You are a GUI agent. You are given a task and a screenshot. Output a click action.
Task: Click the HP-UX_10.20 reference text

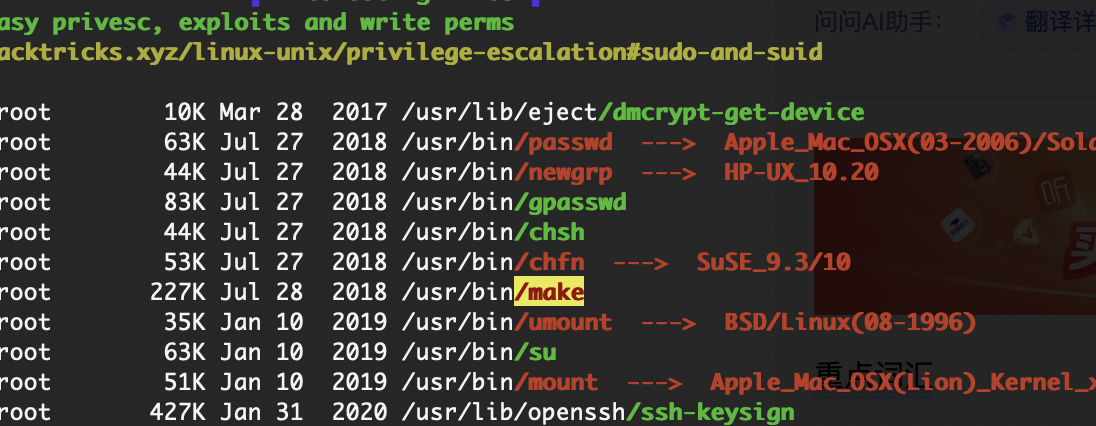tap(801, 173)
